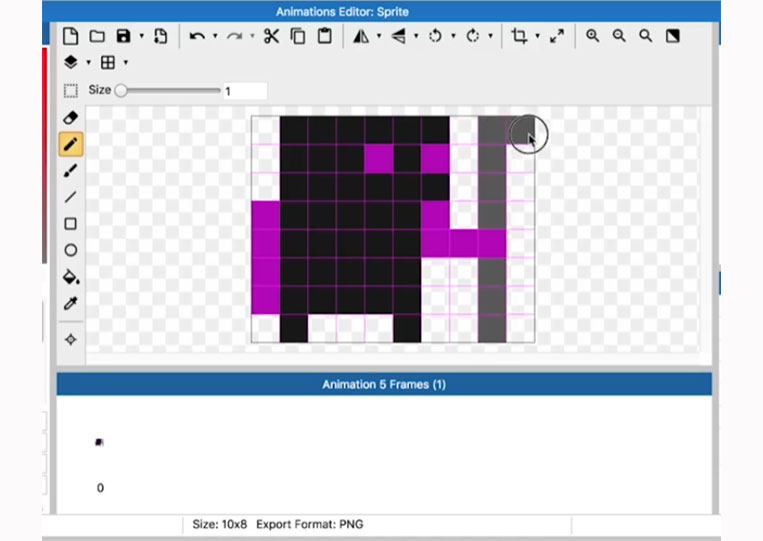The image size is (763, 541).
Task: Save the sprite with floppy disk icon
Action: pyautogui.click(x=124, y=36)
